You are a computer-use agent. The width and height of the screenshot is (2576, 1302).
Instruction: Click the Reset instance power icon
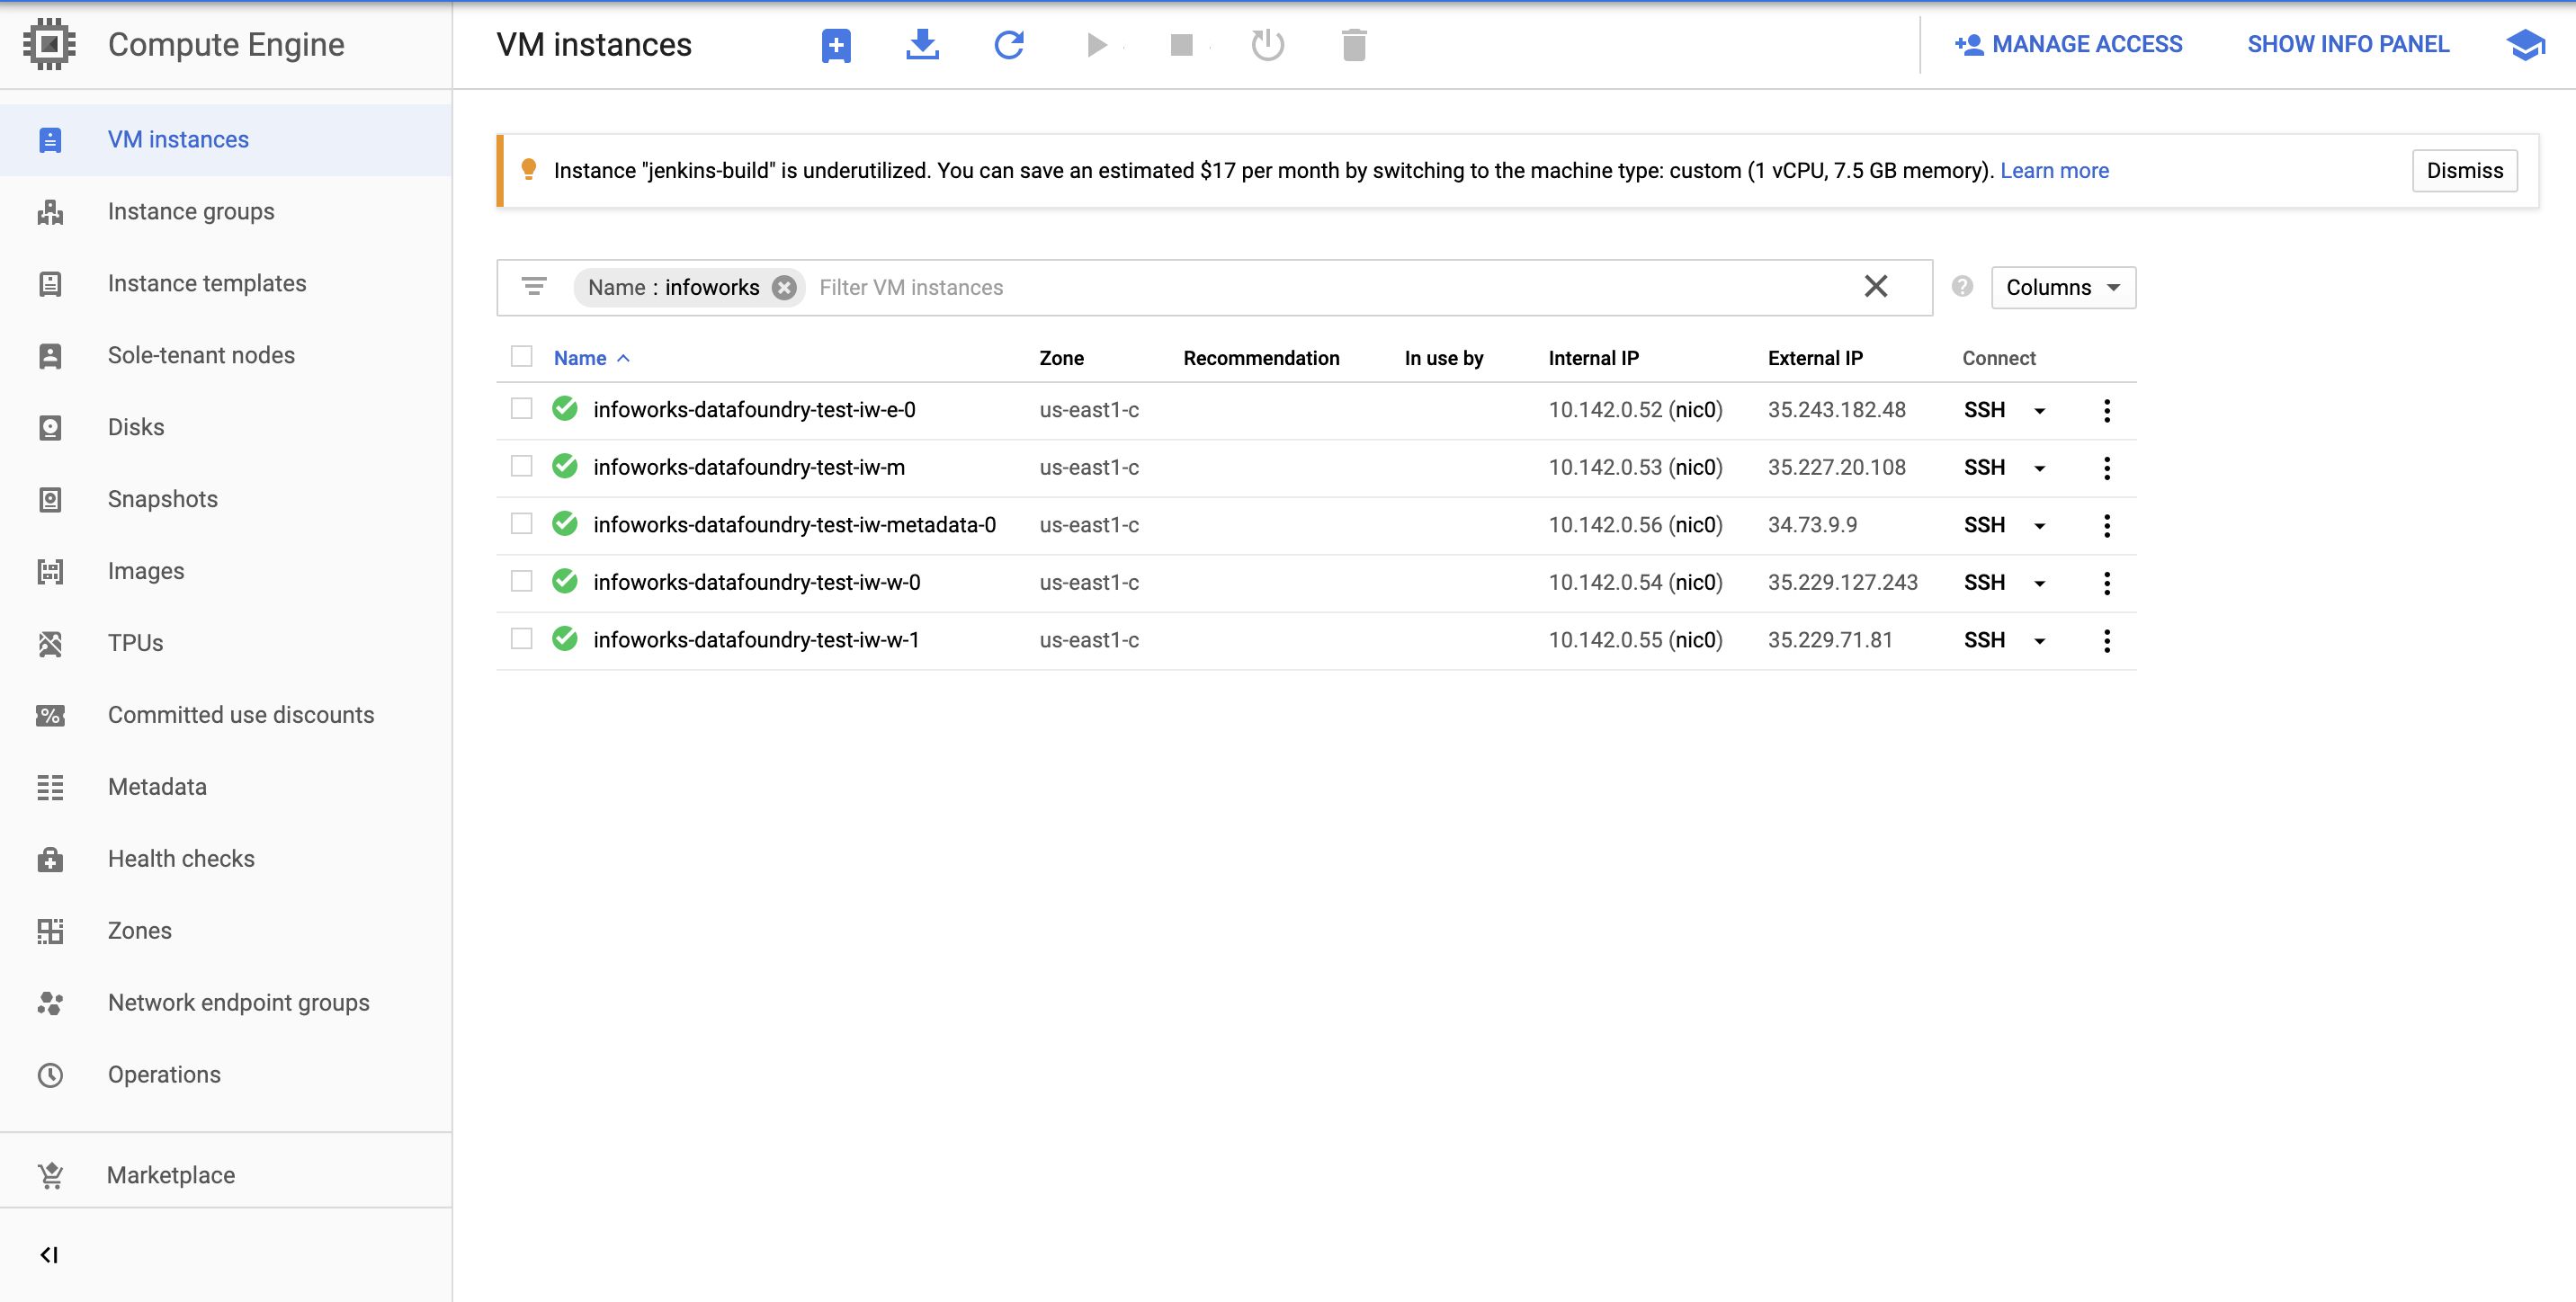click(1268, 45)
